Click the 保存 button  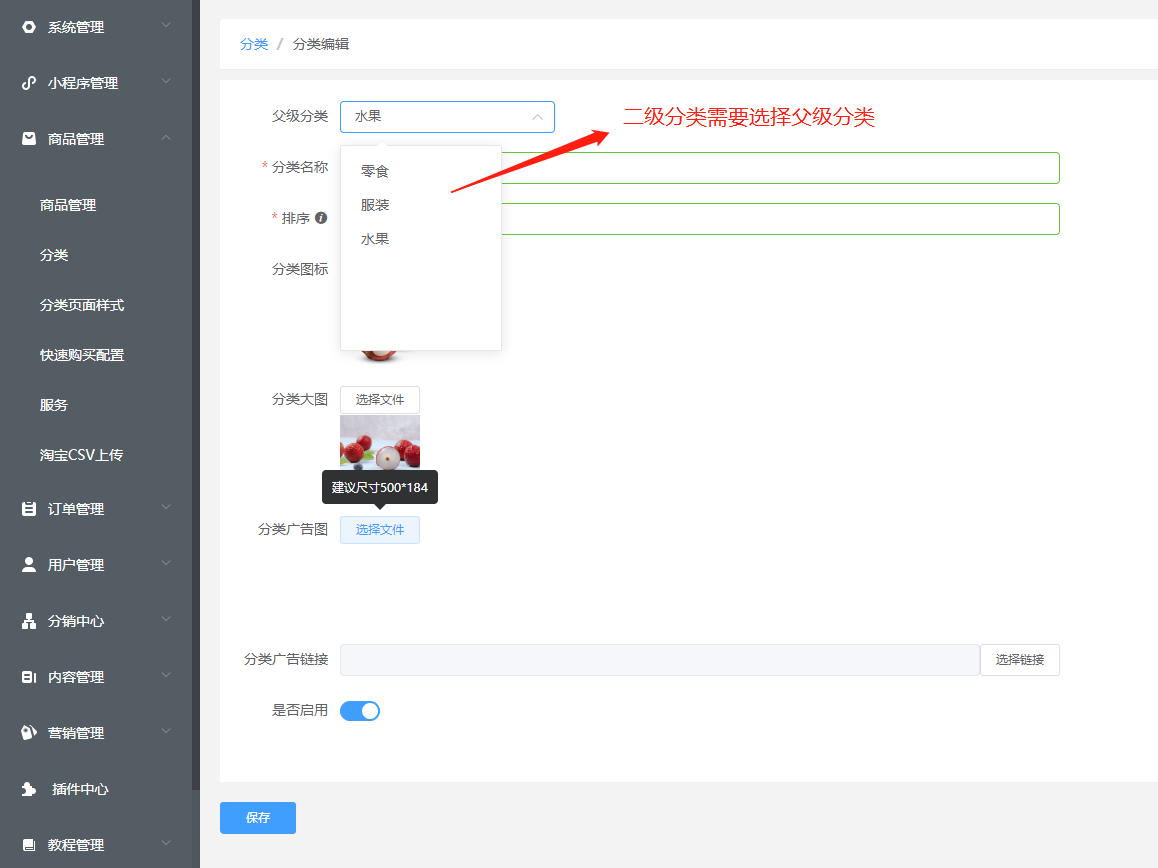click(x=258, y=818)
